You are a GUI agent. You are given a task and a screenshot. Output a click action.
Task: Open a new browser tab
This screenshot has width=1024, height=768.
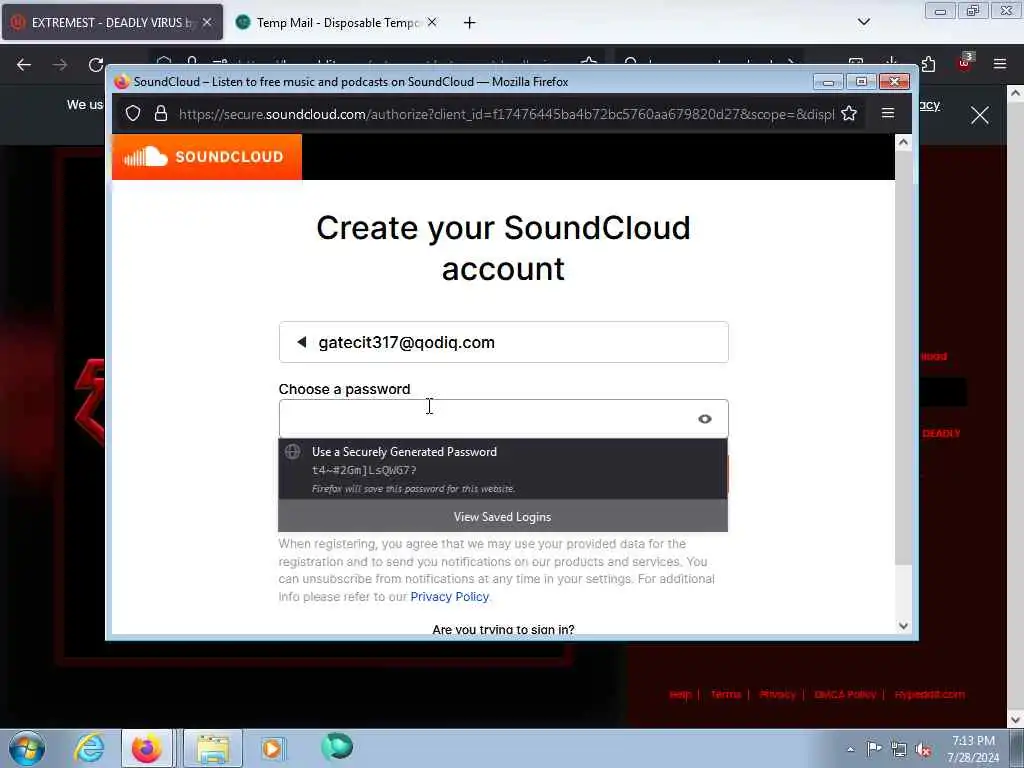point(469,23)
